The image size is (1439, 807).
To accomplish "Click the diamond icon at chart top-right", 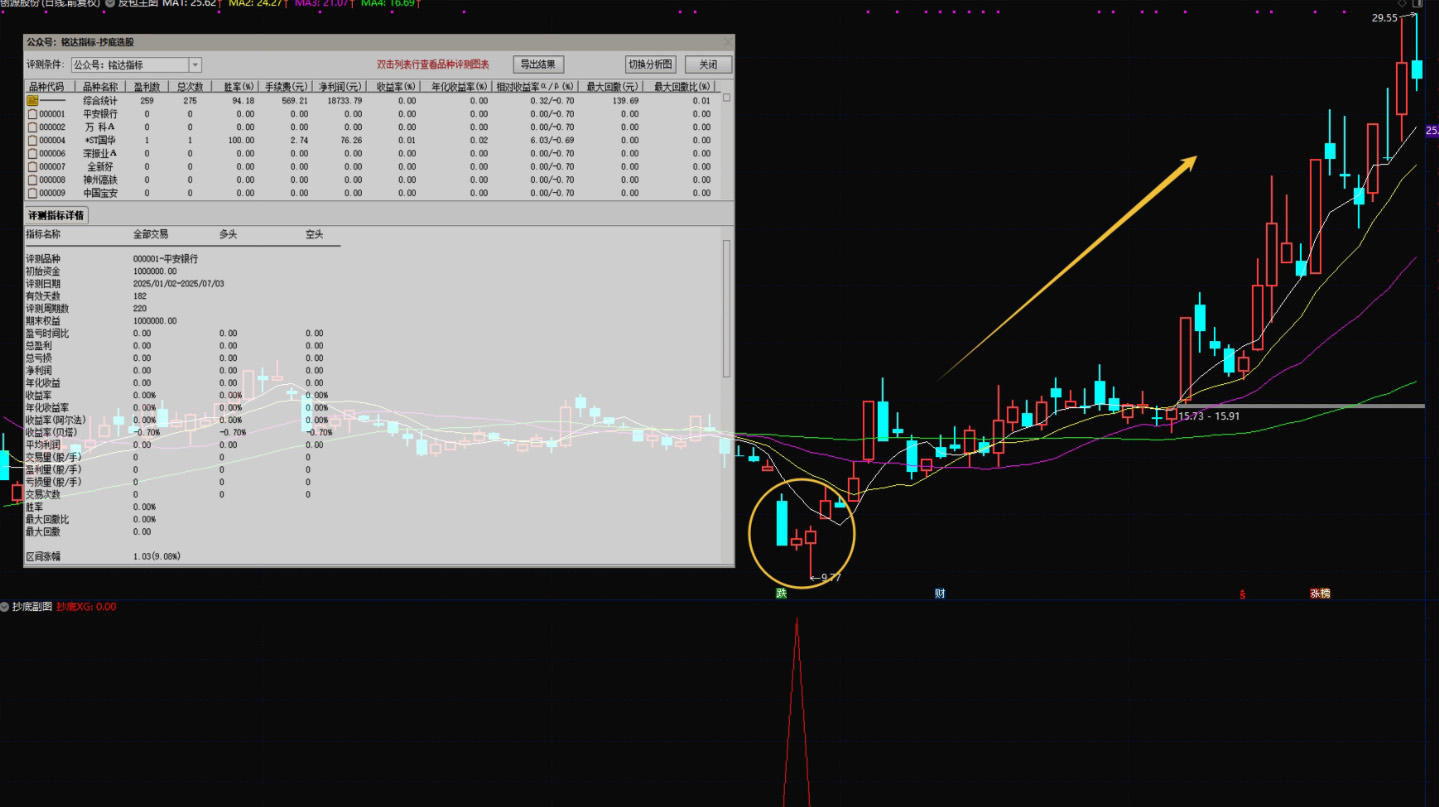I will pyautogui.click(x=1402, y=4).
